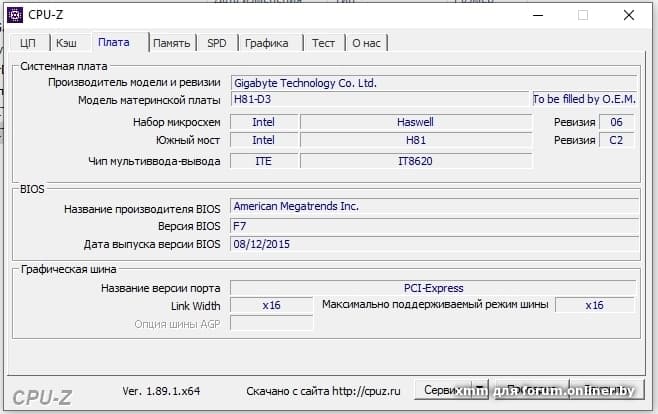This screenshot has width=658, height=414.
Task: Click the chipset revision 06 value
Action: tap(616, 122)
